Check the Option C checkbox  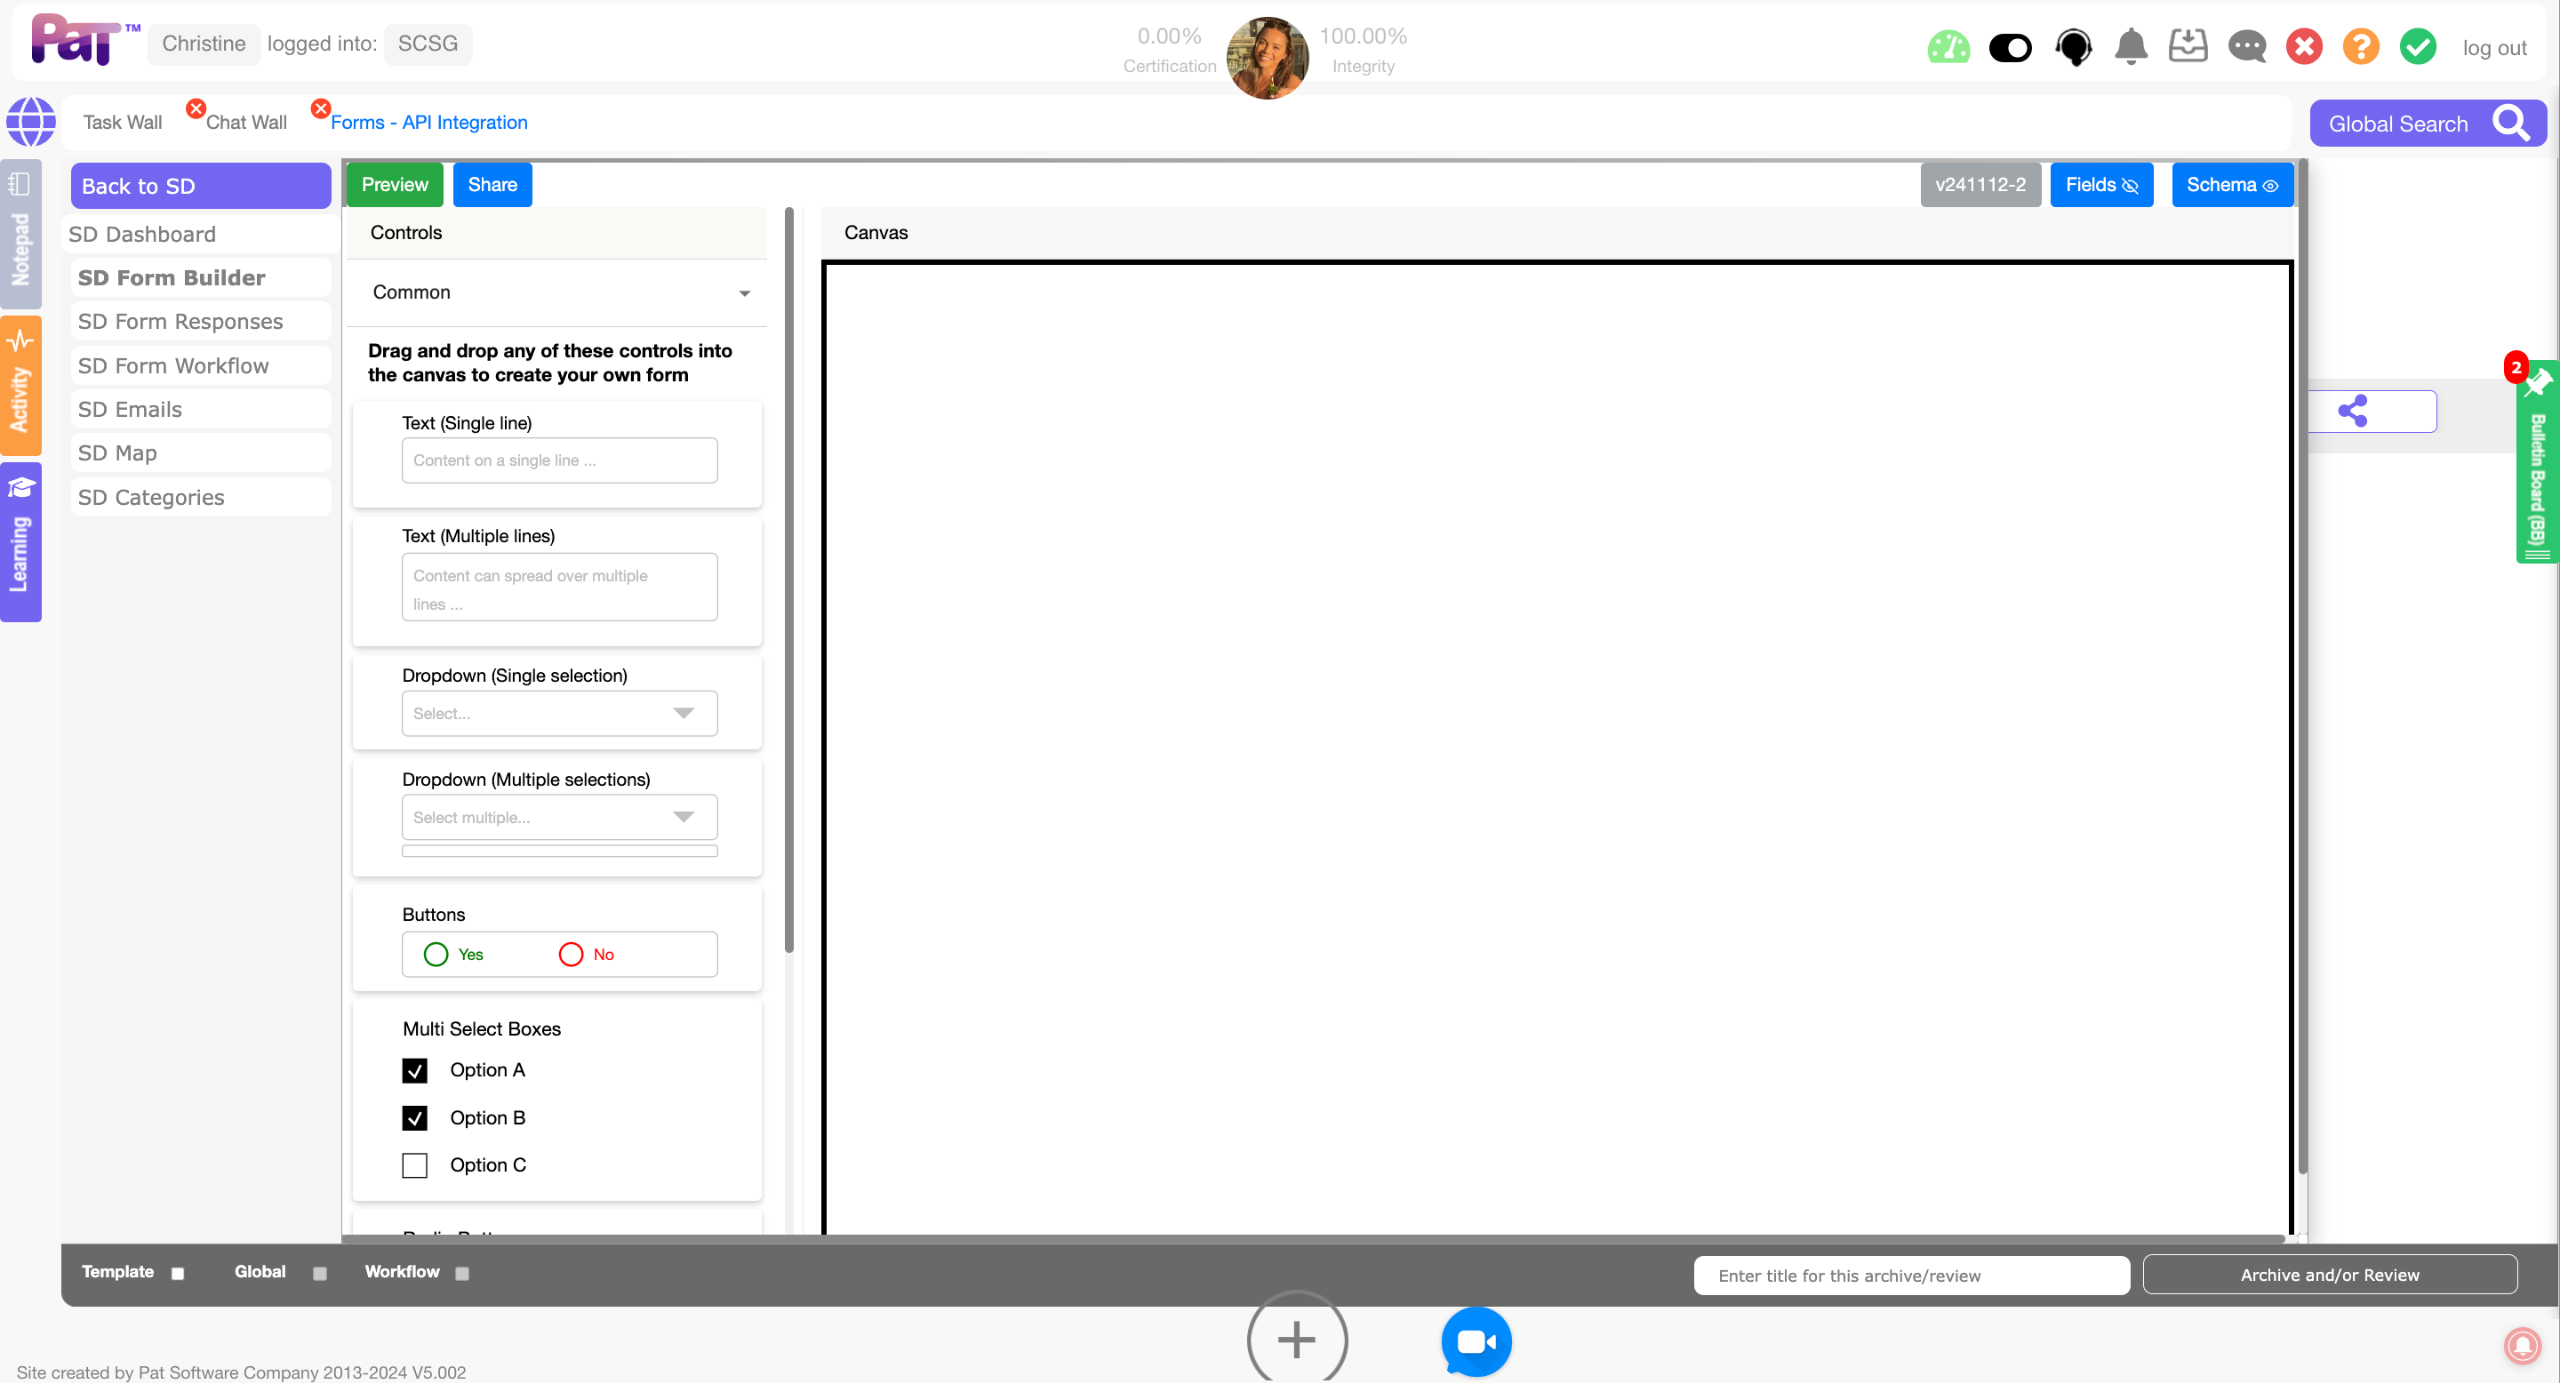click(x=415, y=1166)
